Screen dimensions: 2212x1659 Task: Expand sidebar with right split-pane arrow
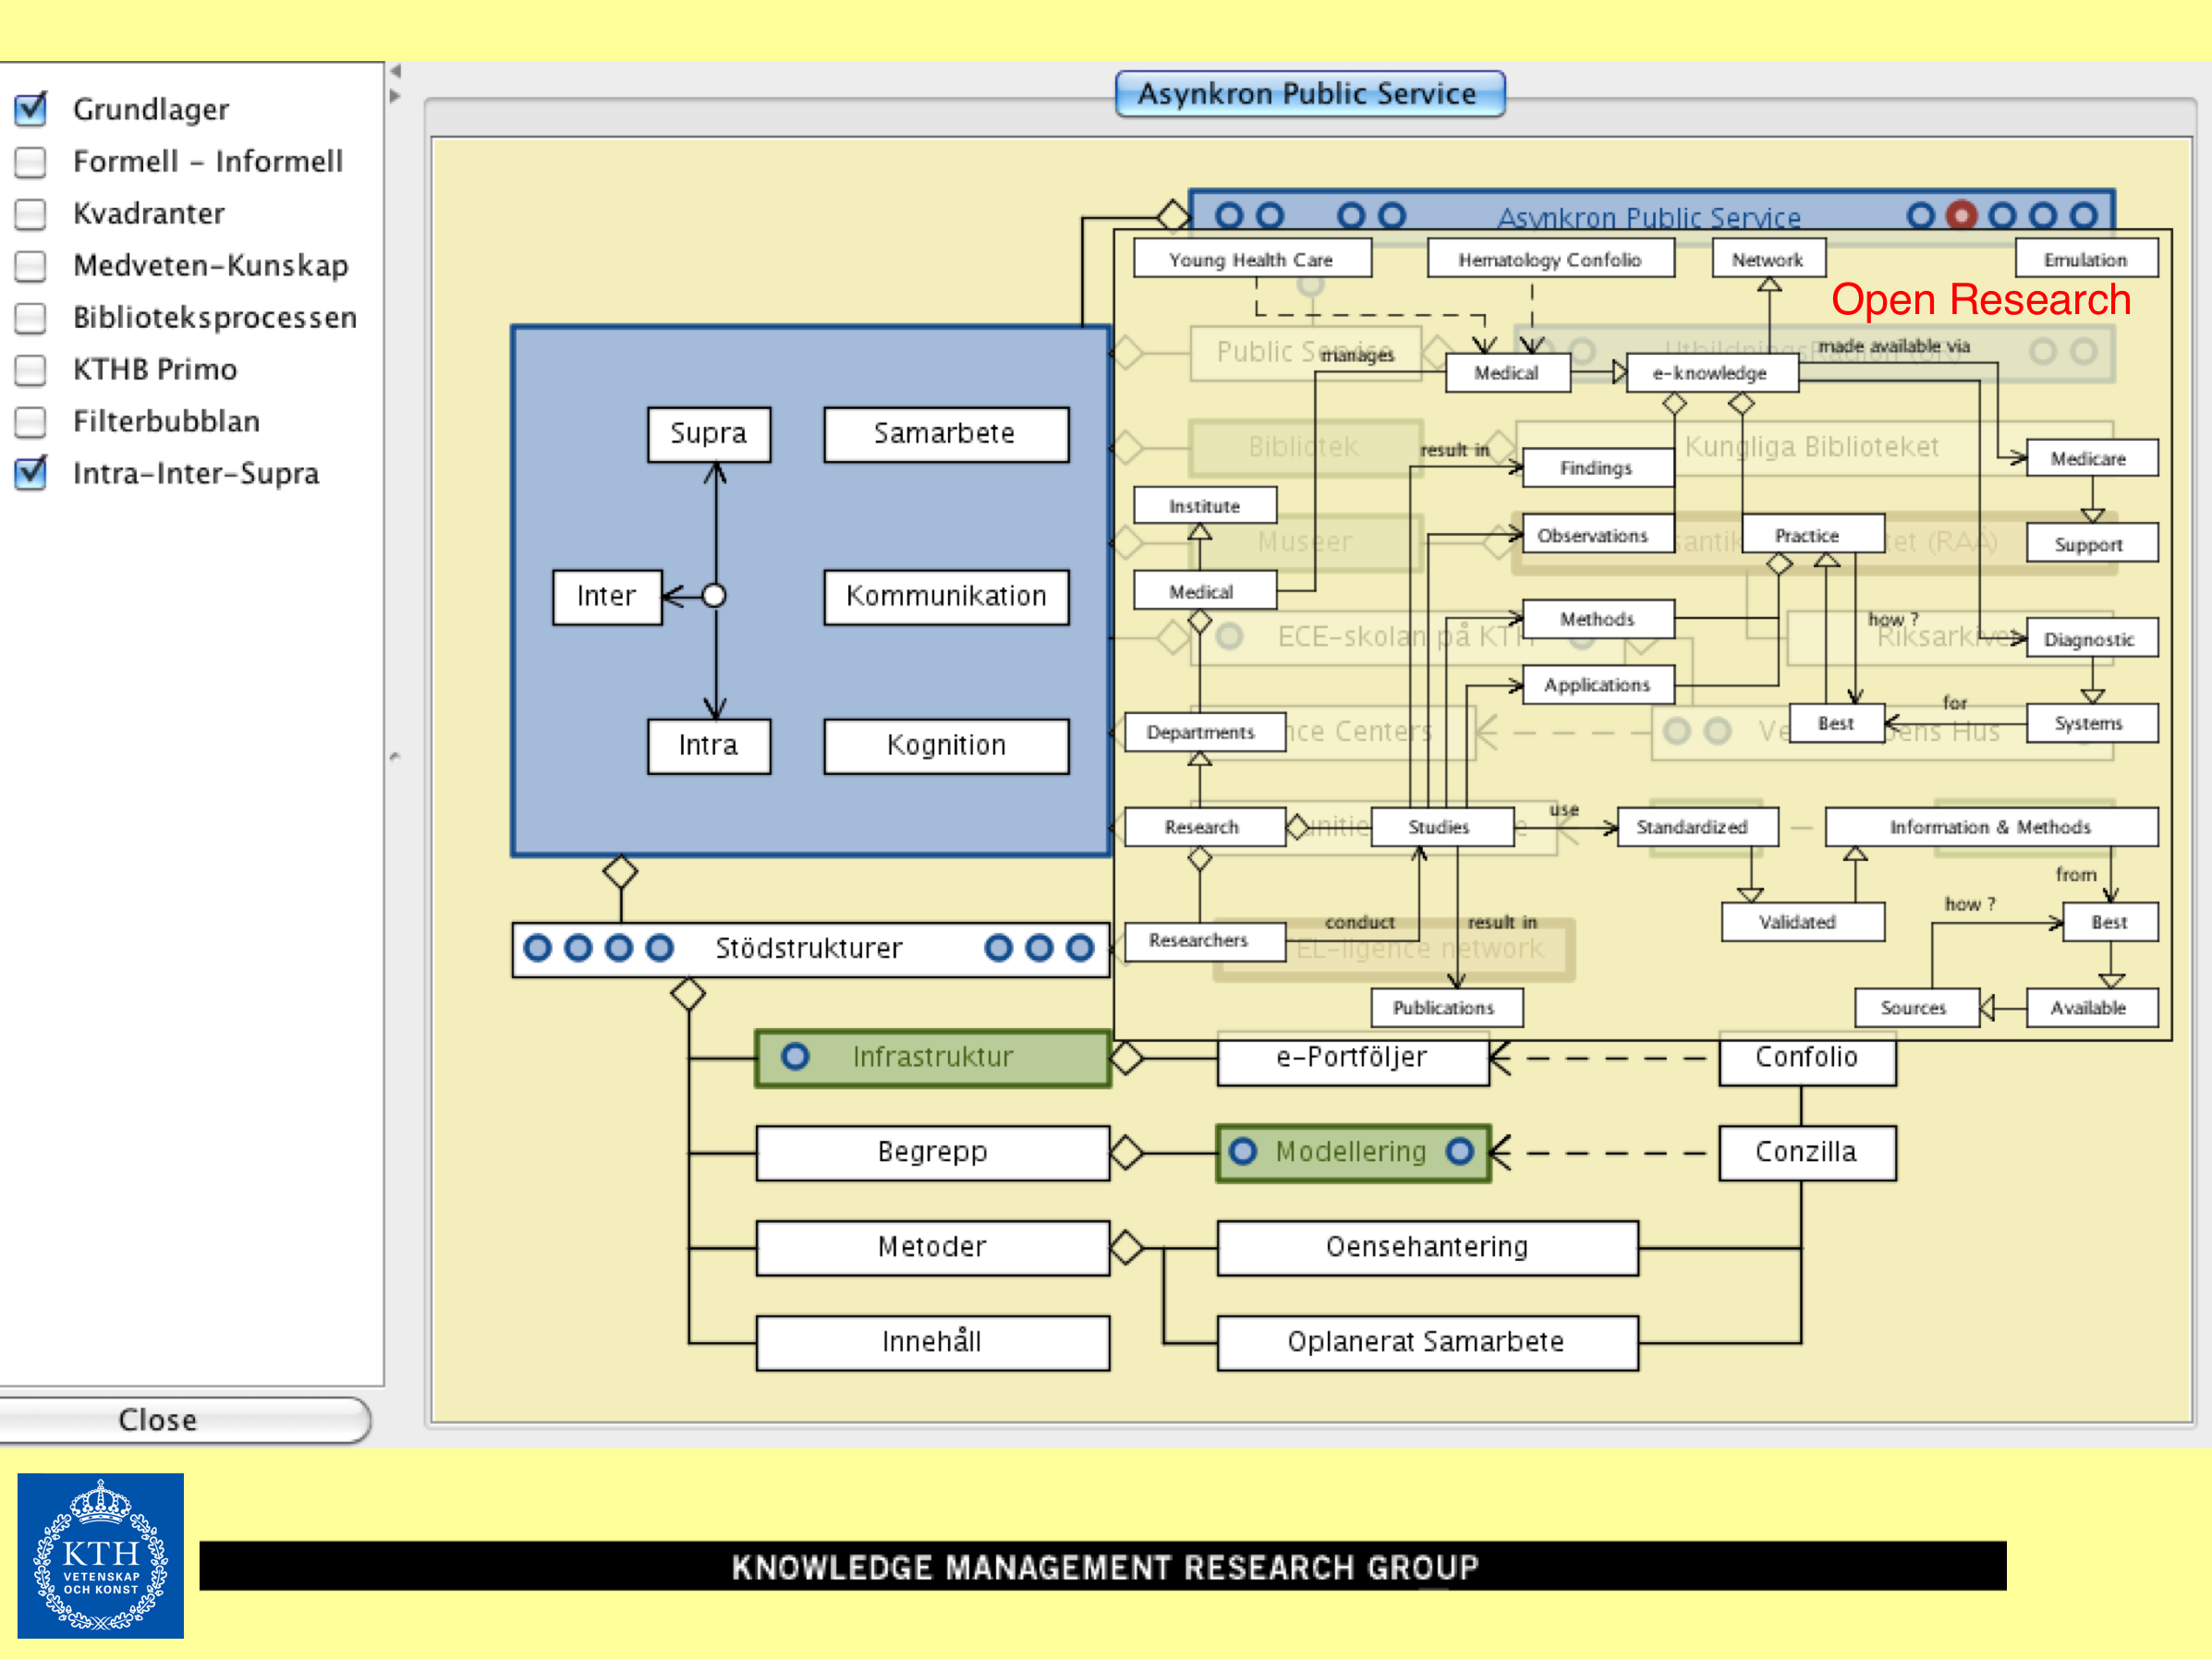point(396,96)
